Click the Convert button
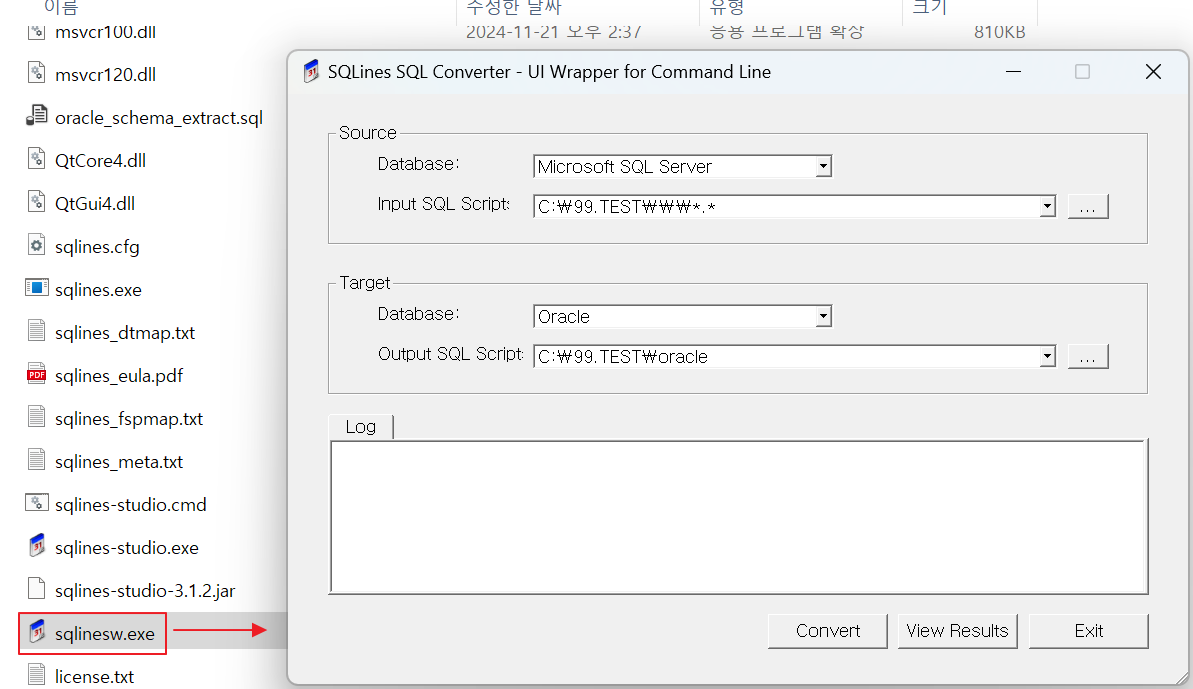The height and width of the screenshot is (689, 1193). click(x=828, y=631)
